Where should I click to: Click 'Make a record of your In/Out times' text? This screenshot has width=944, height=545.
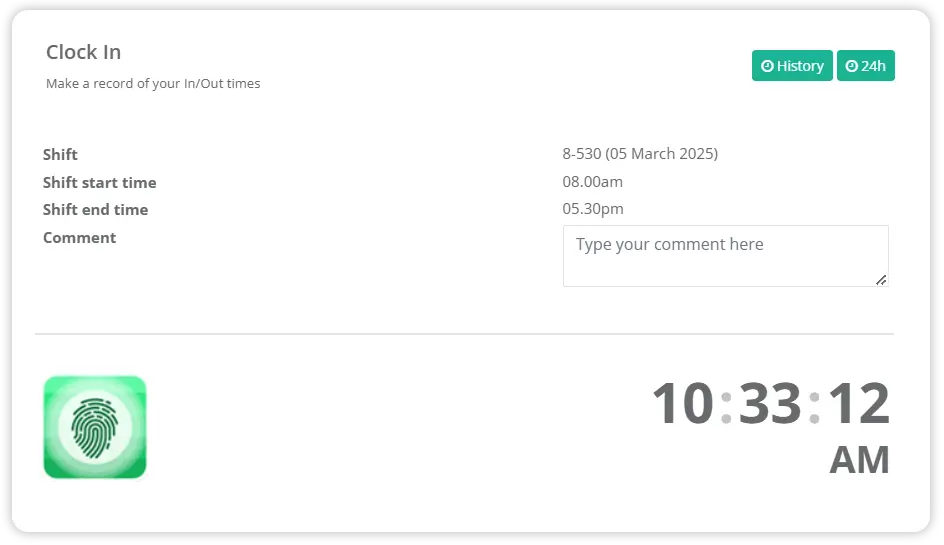[x=153, y=84]
